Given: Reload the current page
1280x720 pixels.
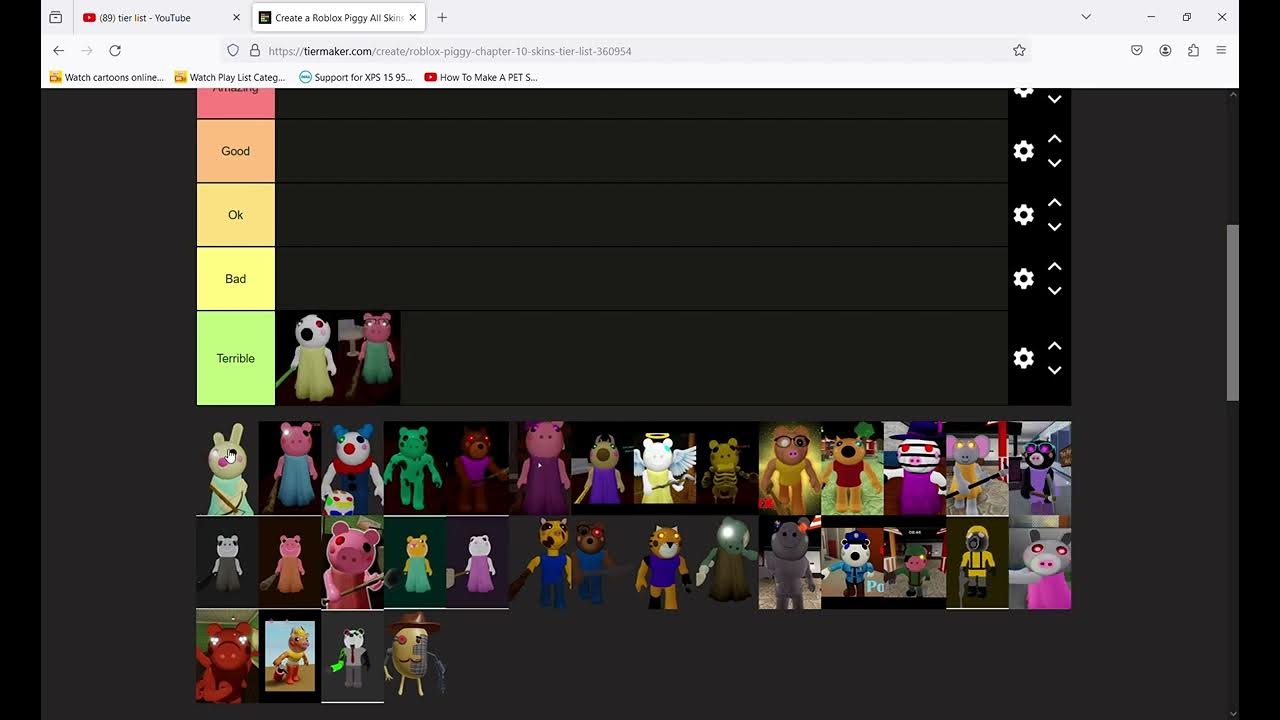Looking at the screenshot, I should 115,50.
